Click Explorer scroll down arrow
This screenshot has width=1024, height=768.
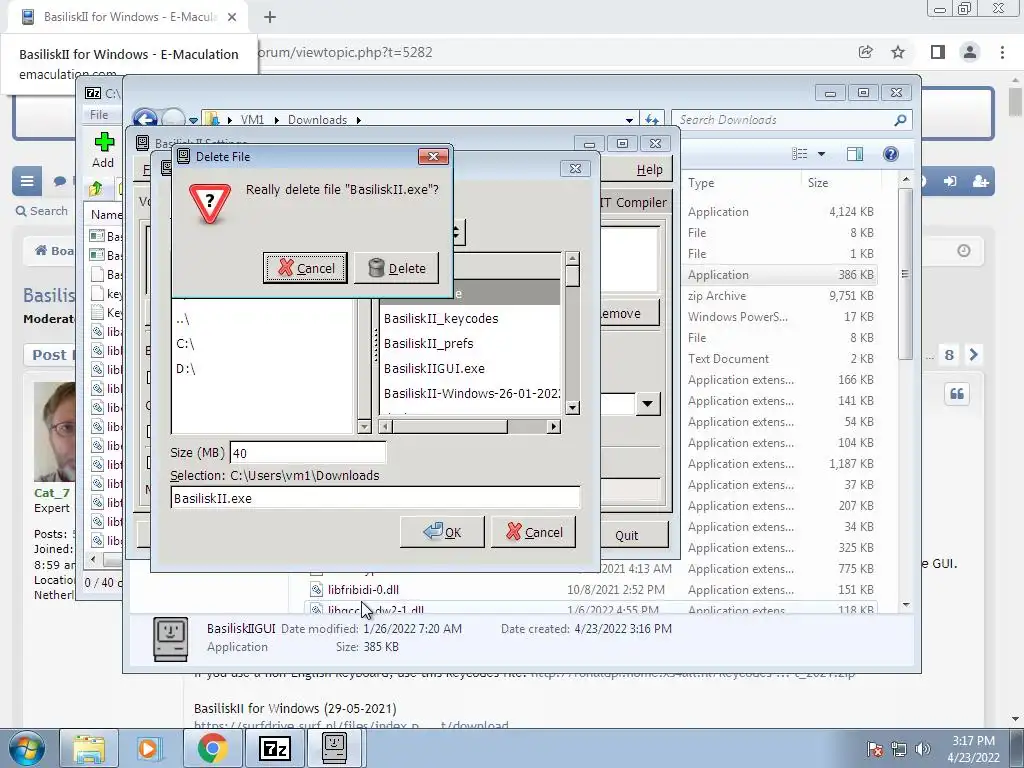(906, 605)
